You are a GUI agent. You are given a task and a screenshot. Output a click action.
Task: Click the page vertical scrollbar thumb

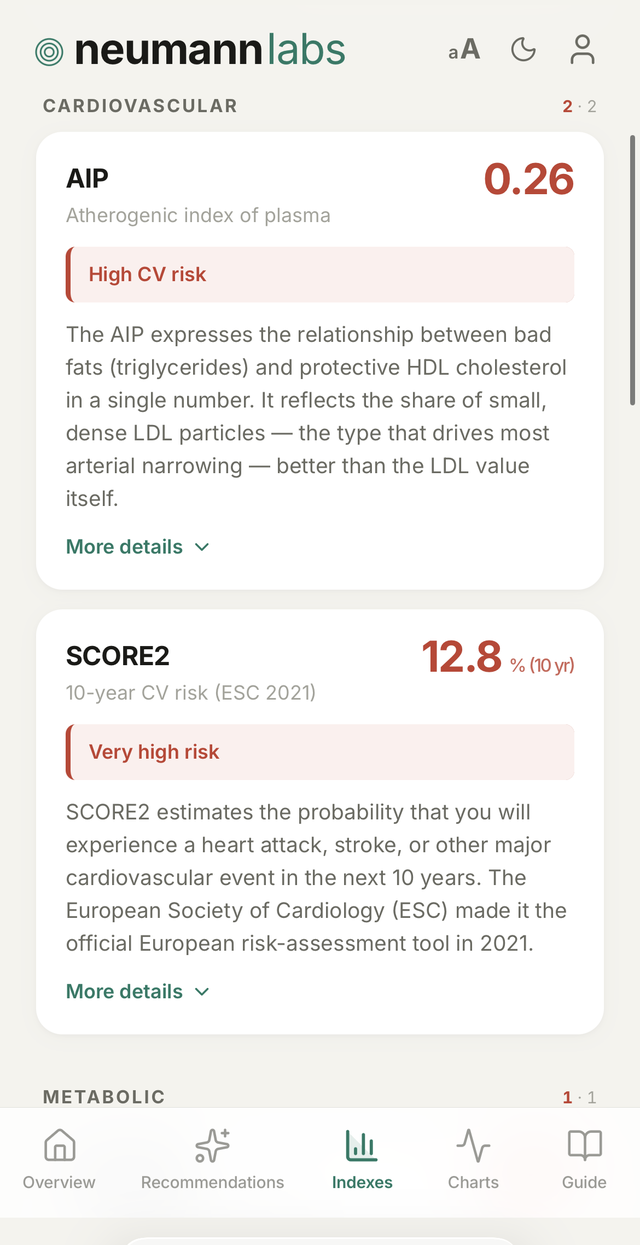[x=633, y=270]
